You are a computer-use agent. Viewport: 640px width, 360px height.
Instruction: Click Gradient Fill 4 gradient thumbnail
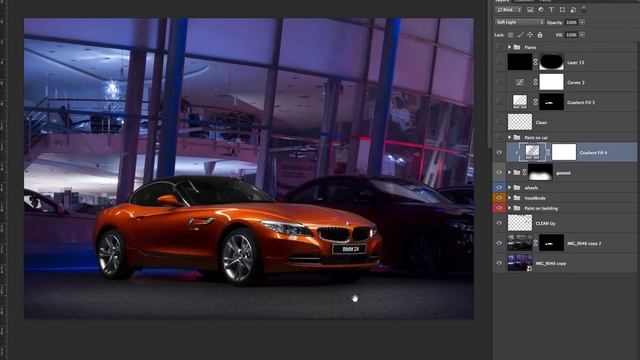[x=532, y=152]
